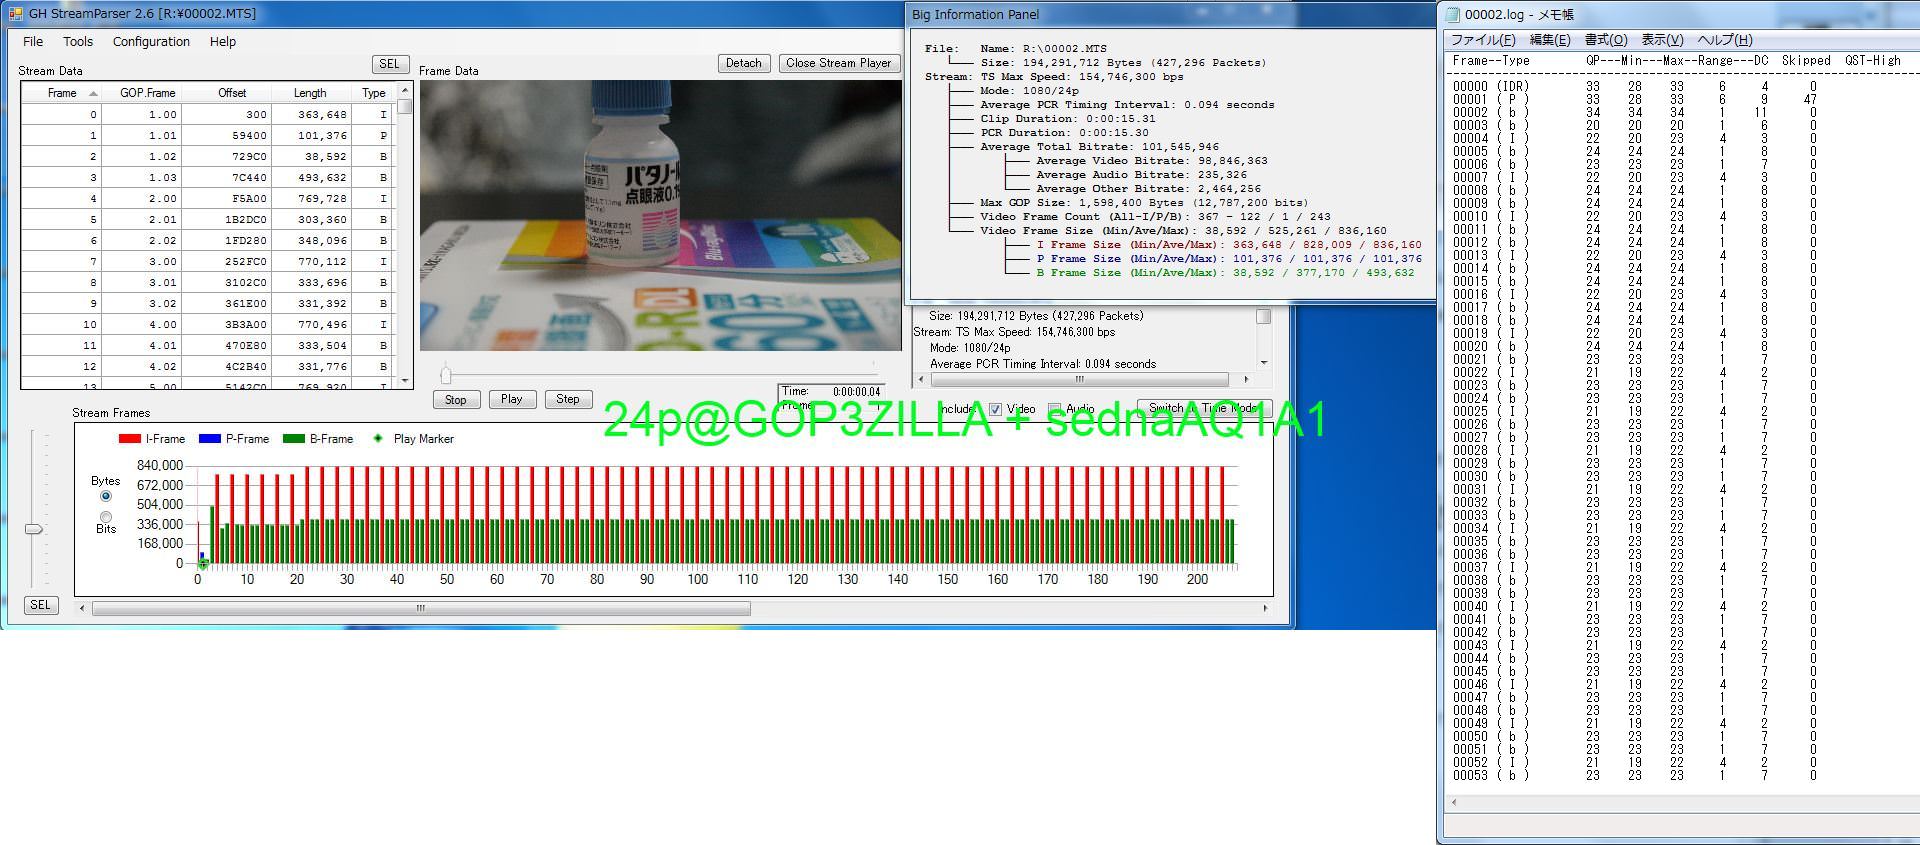The width and height of the screenshot is (1920, 845).
Task: Click the green B-Frame legend swatch
Action: pos(293,438)
